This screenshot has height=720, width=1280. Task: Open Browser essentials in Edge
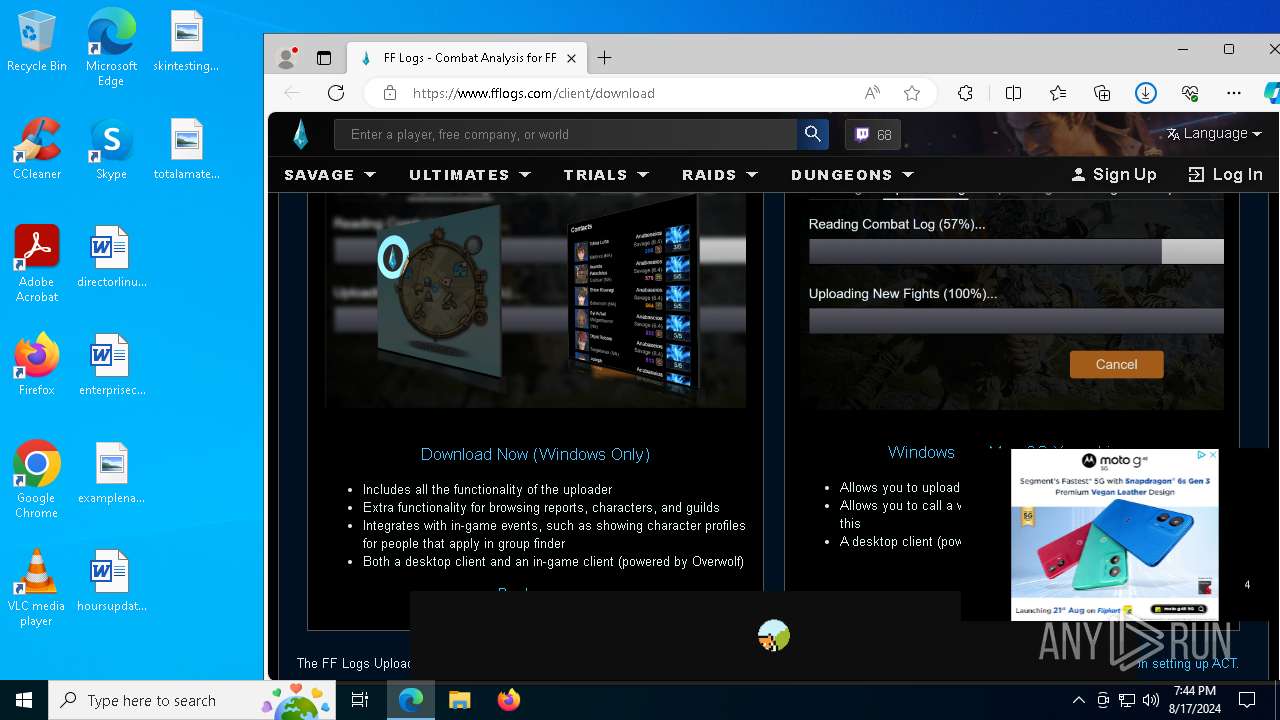[1190, 93]
